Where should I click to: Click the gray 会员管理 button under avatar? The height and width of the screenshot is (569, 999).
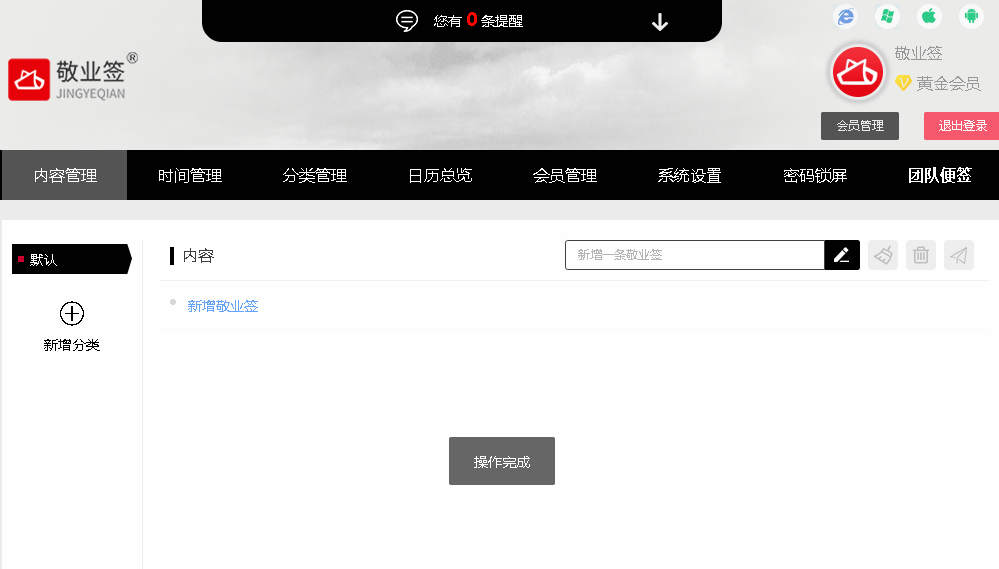859,126
